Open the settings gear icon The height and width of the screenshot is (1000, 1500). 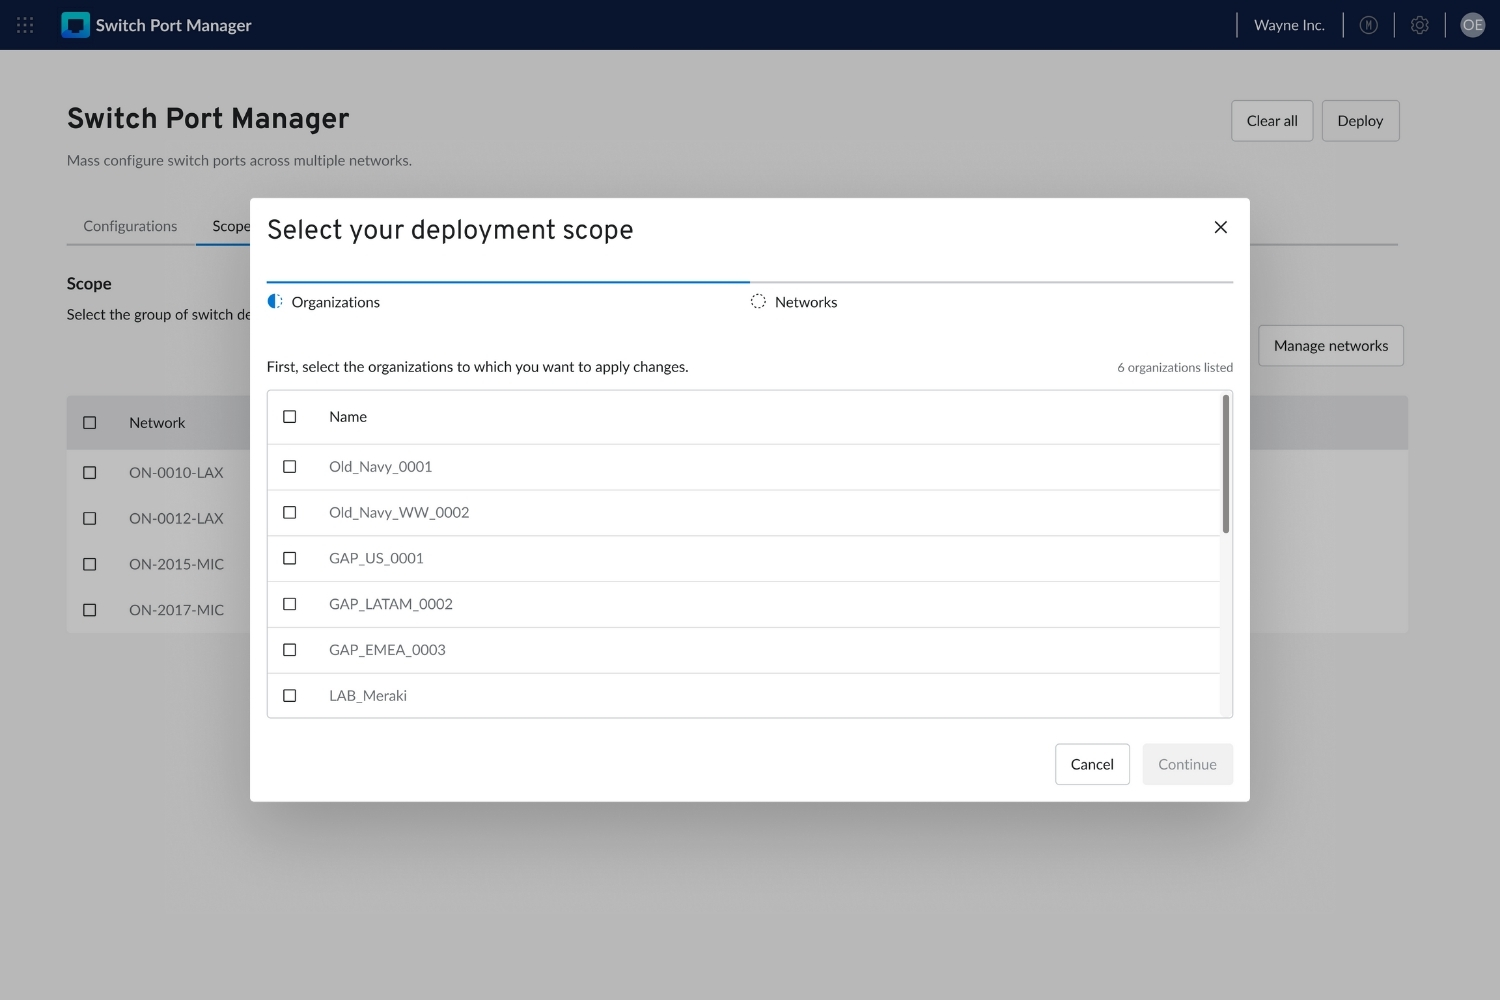pos(1420,25)
